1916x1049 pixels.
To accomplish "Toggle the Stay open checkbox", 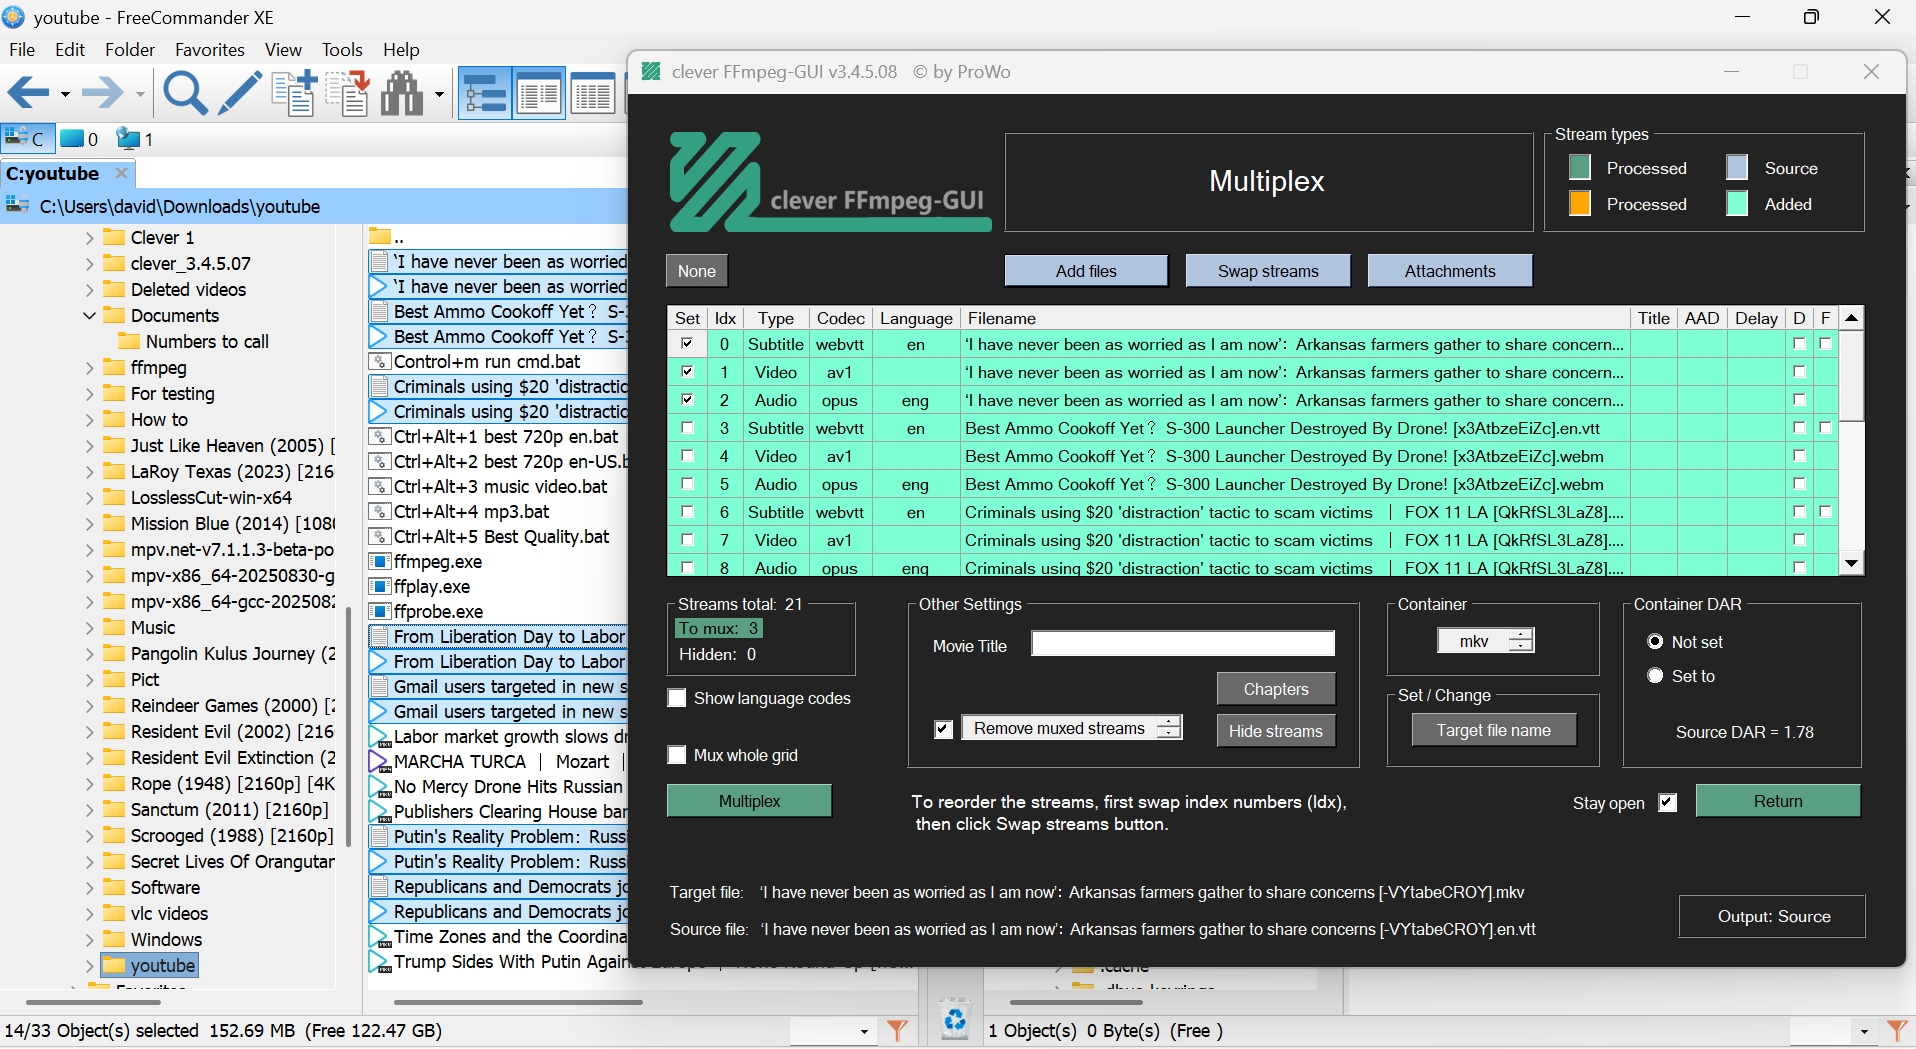I will click(x=1668, y=803).
